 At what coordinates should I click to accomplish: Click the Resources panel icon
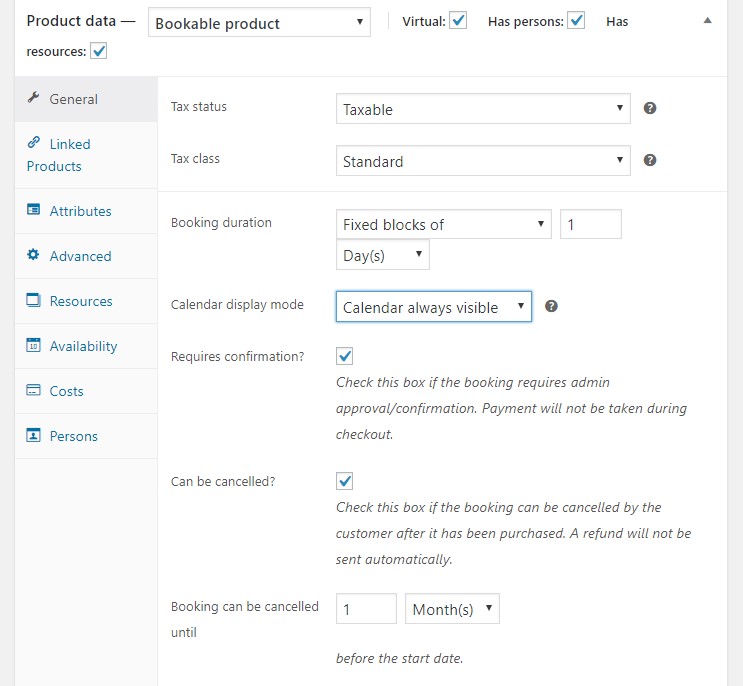33,300
